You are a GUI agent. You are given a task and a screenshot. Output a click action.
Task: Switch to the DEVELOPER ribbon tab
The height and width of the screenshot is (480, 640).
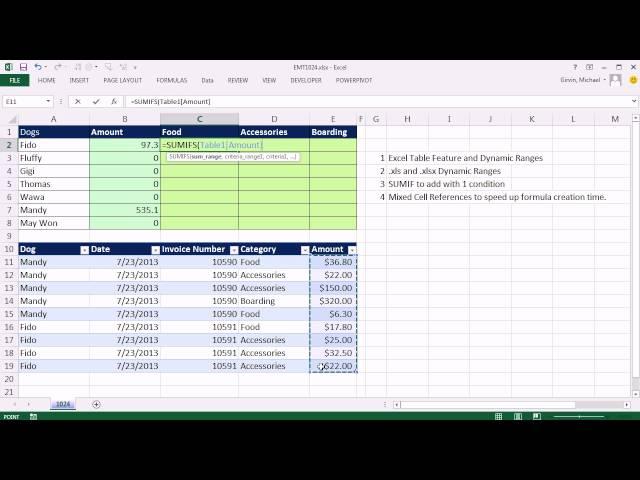306,80
